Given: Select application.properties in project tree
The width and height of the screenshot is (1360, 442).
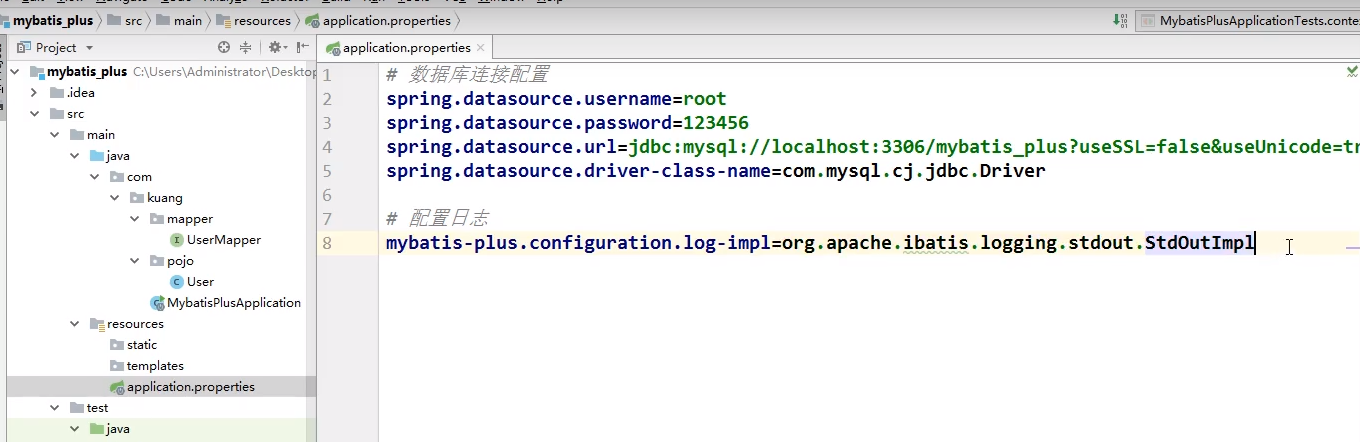Looking at the screenshot, I should point(190,387).
